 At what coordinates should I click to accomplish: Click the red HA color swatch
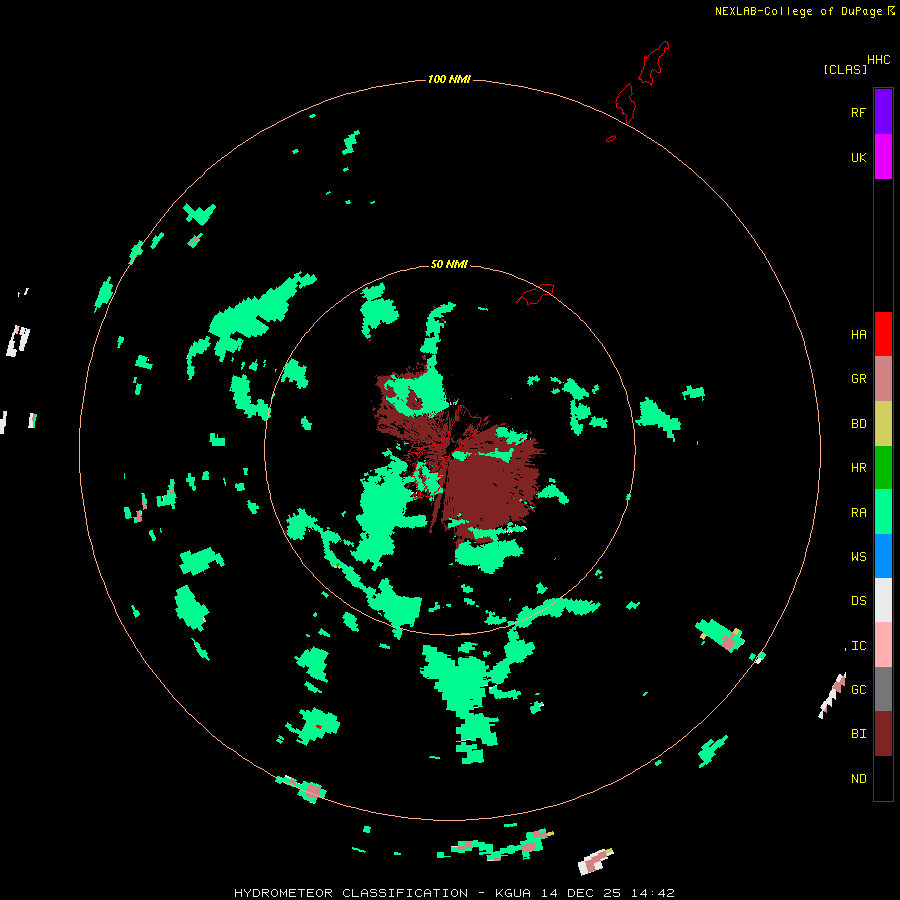pos(883,334)
